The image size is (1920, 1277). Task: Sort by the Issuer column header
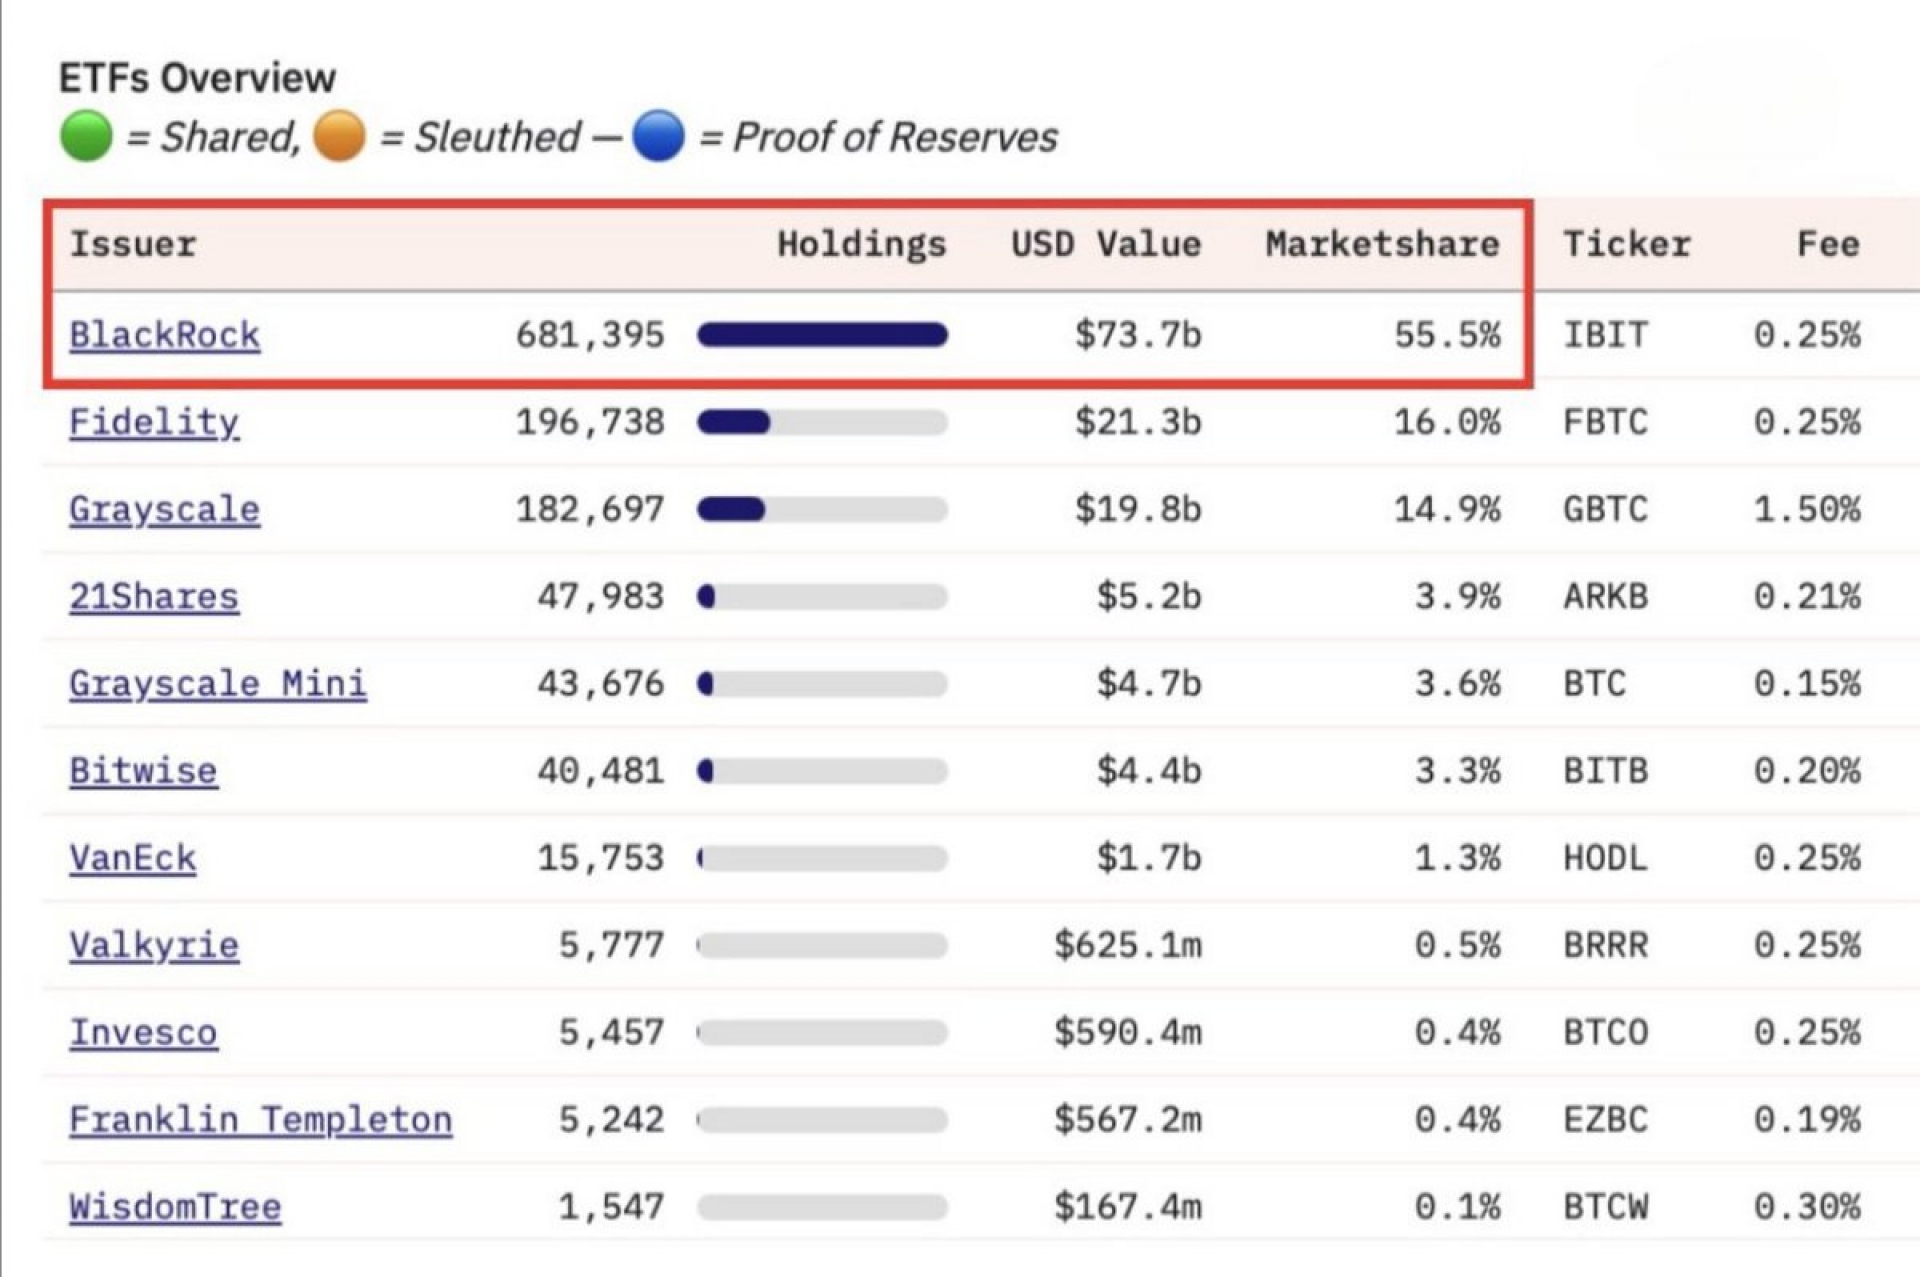click(x=133, y=244)
